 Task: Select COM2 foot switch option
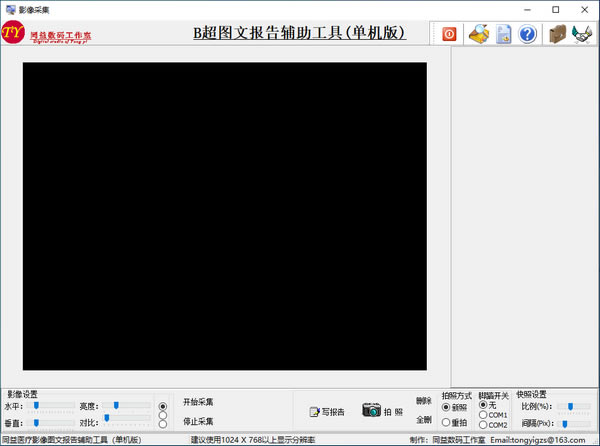tap(485, 425)
